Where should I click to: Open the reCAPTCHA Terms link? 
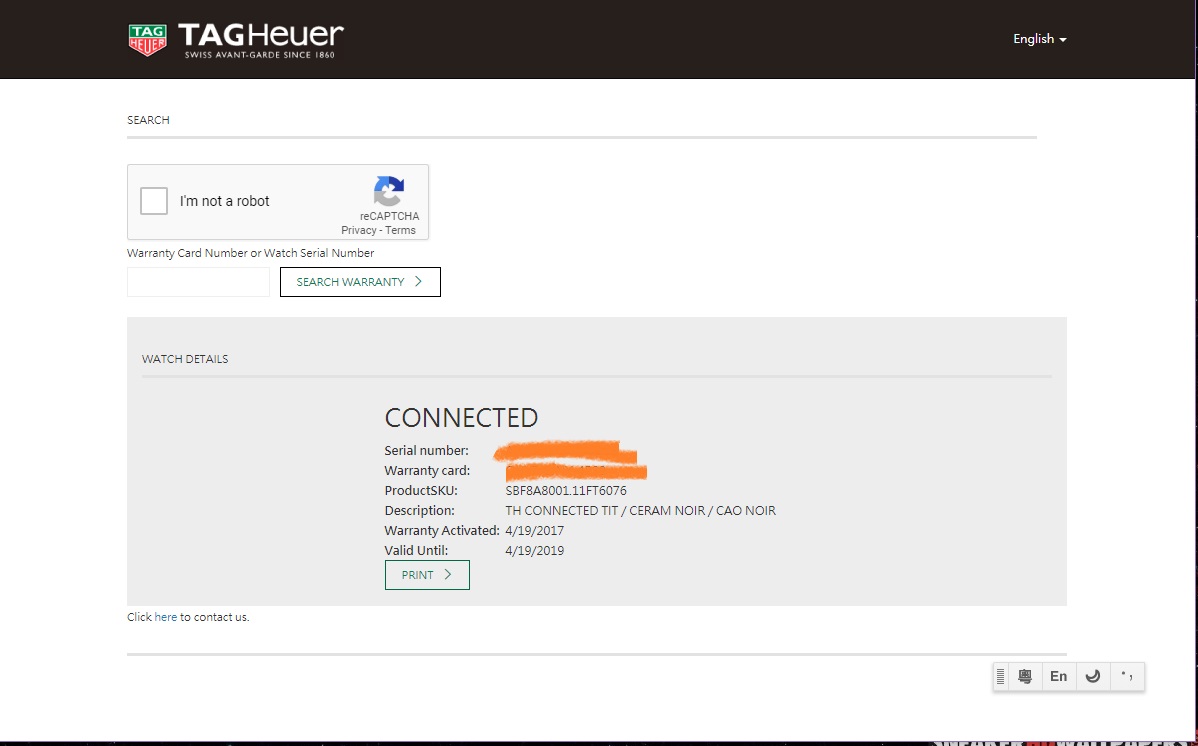400,230
